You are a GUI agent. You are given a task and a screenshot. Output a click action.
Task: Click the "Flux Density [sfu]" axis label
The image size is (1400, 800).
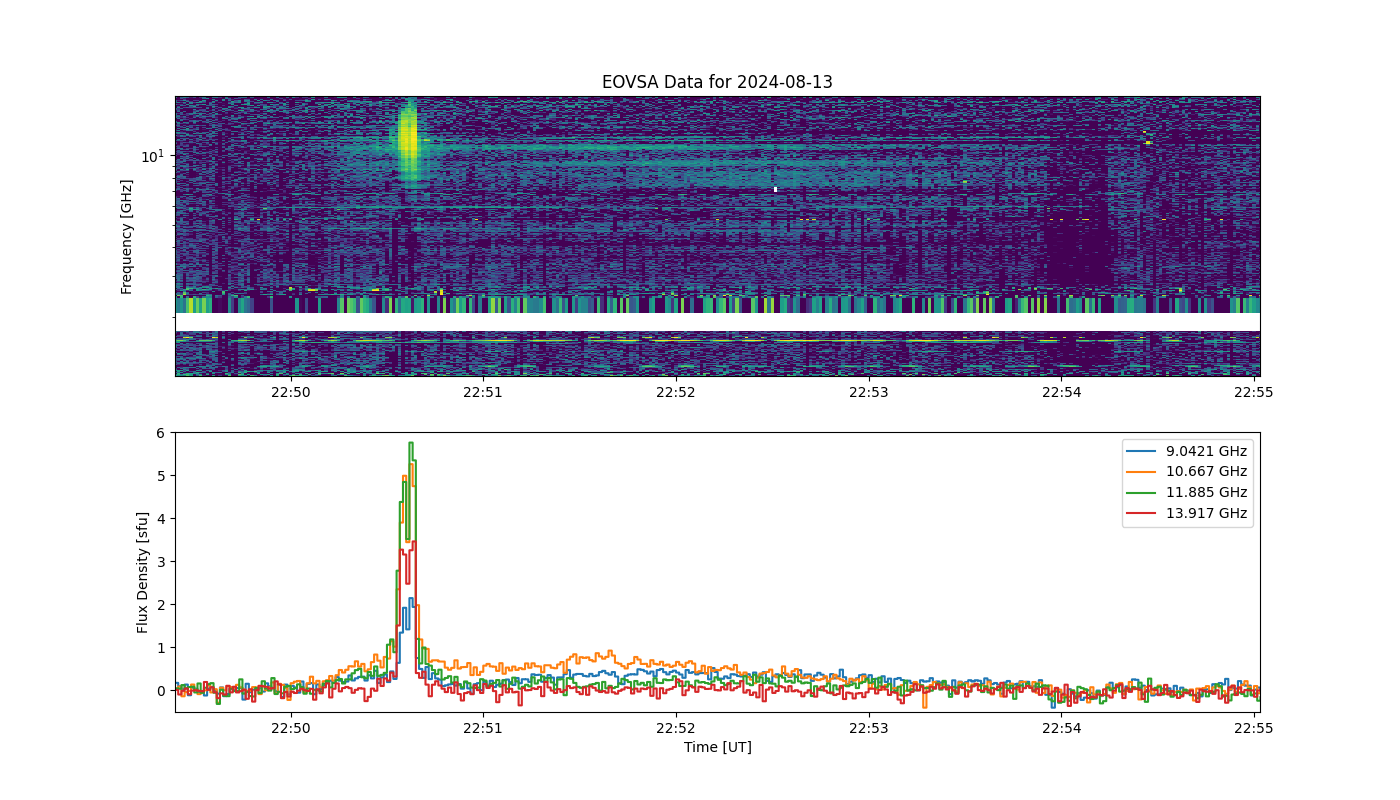pos(143,572)
